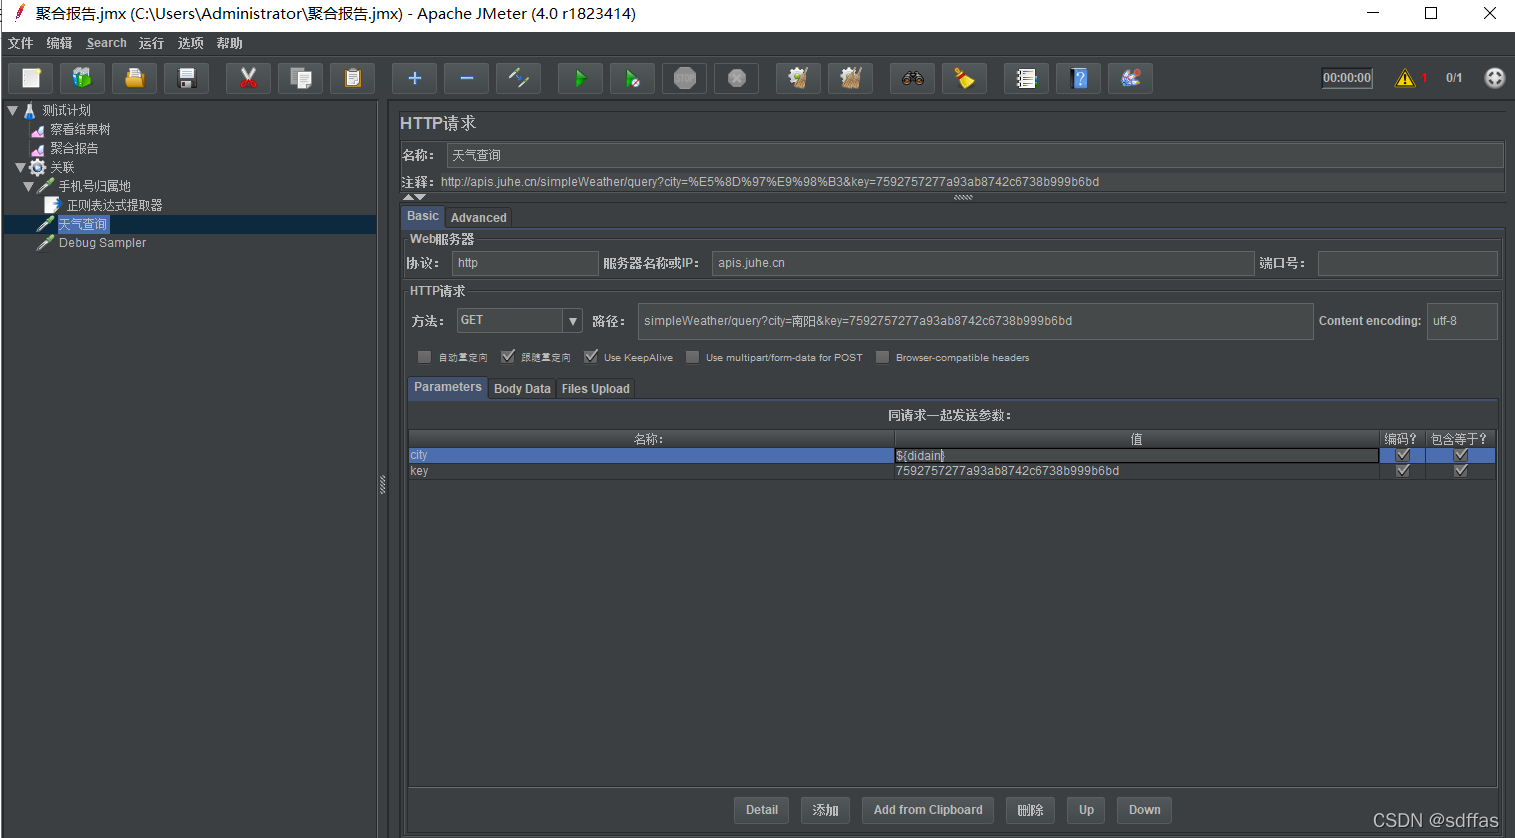Toggle 包含等于 checkbox in city row

(1461, 455)
